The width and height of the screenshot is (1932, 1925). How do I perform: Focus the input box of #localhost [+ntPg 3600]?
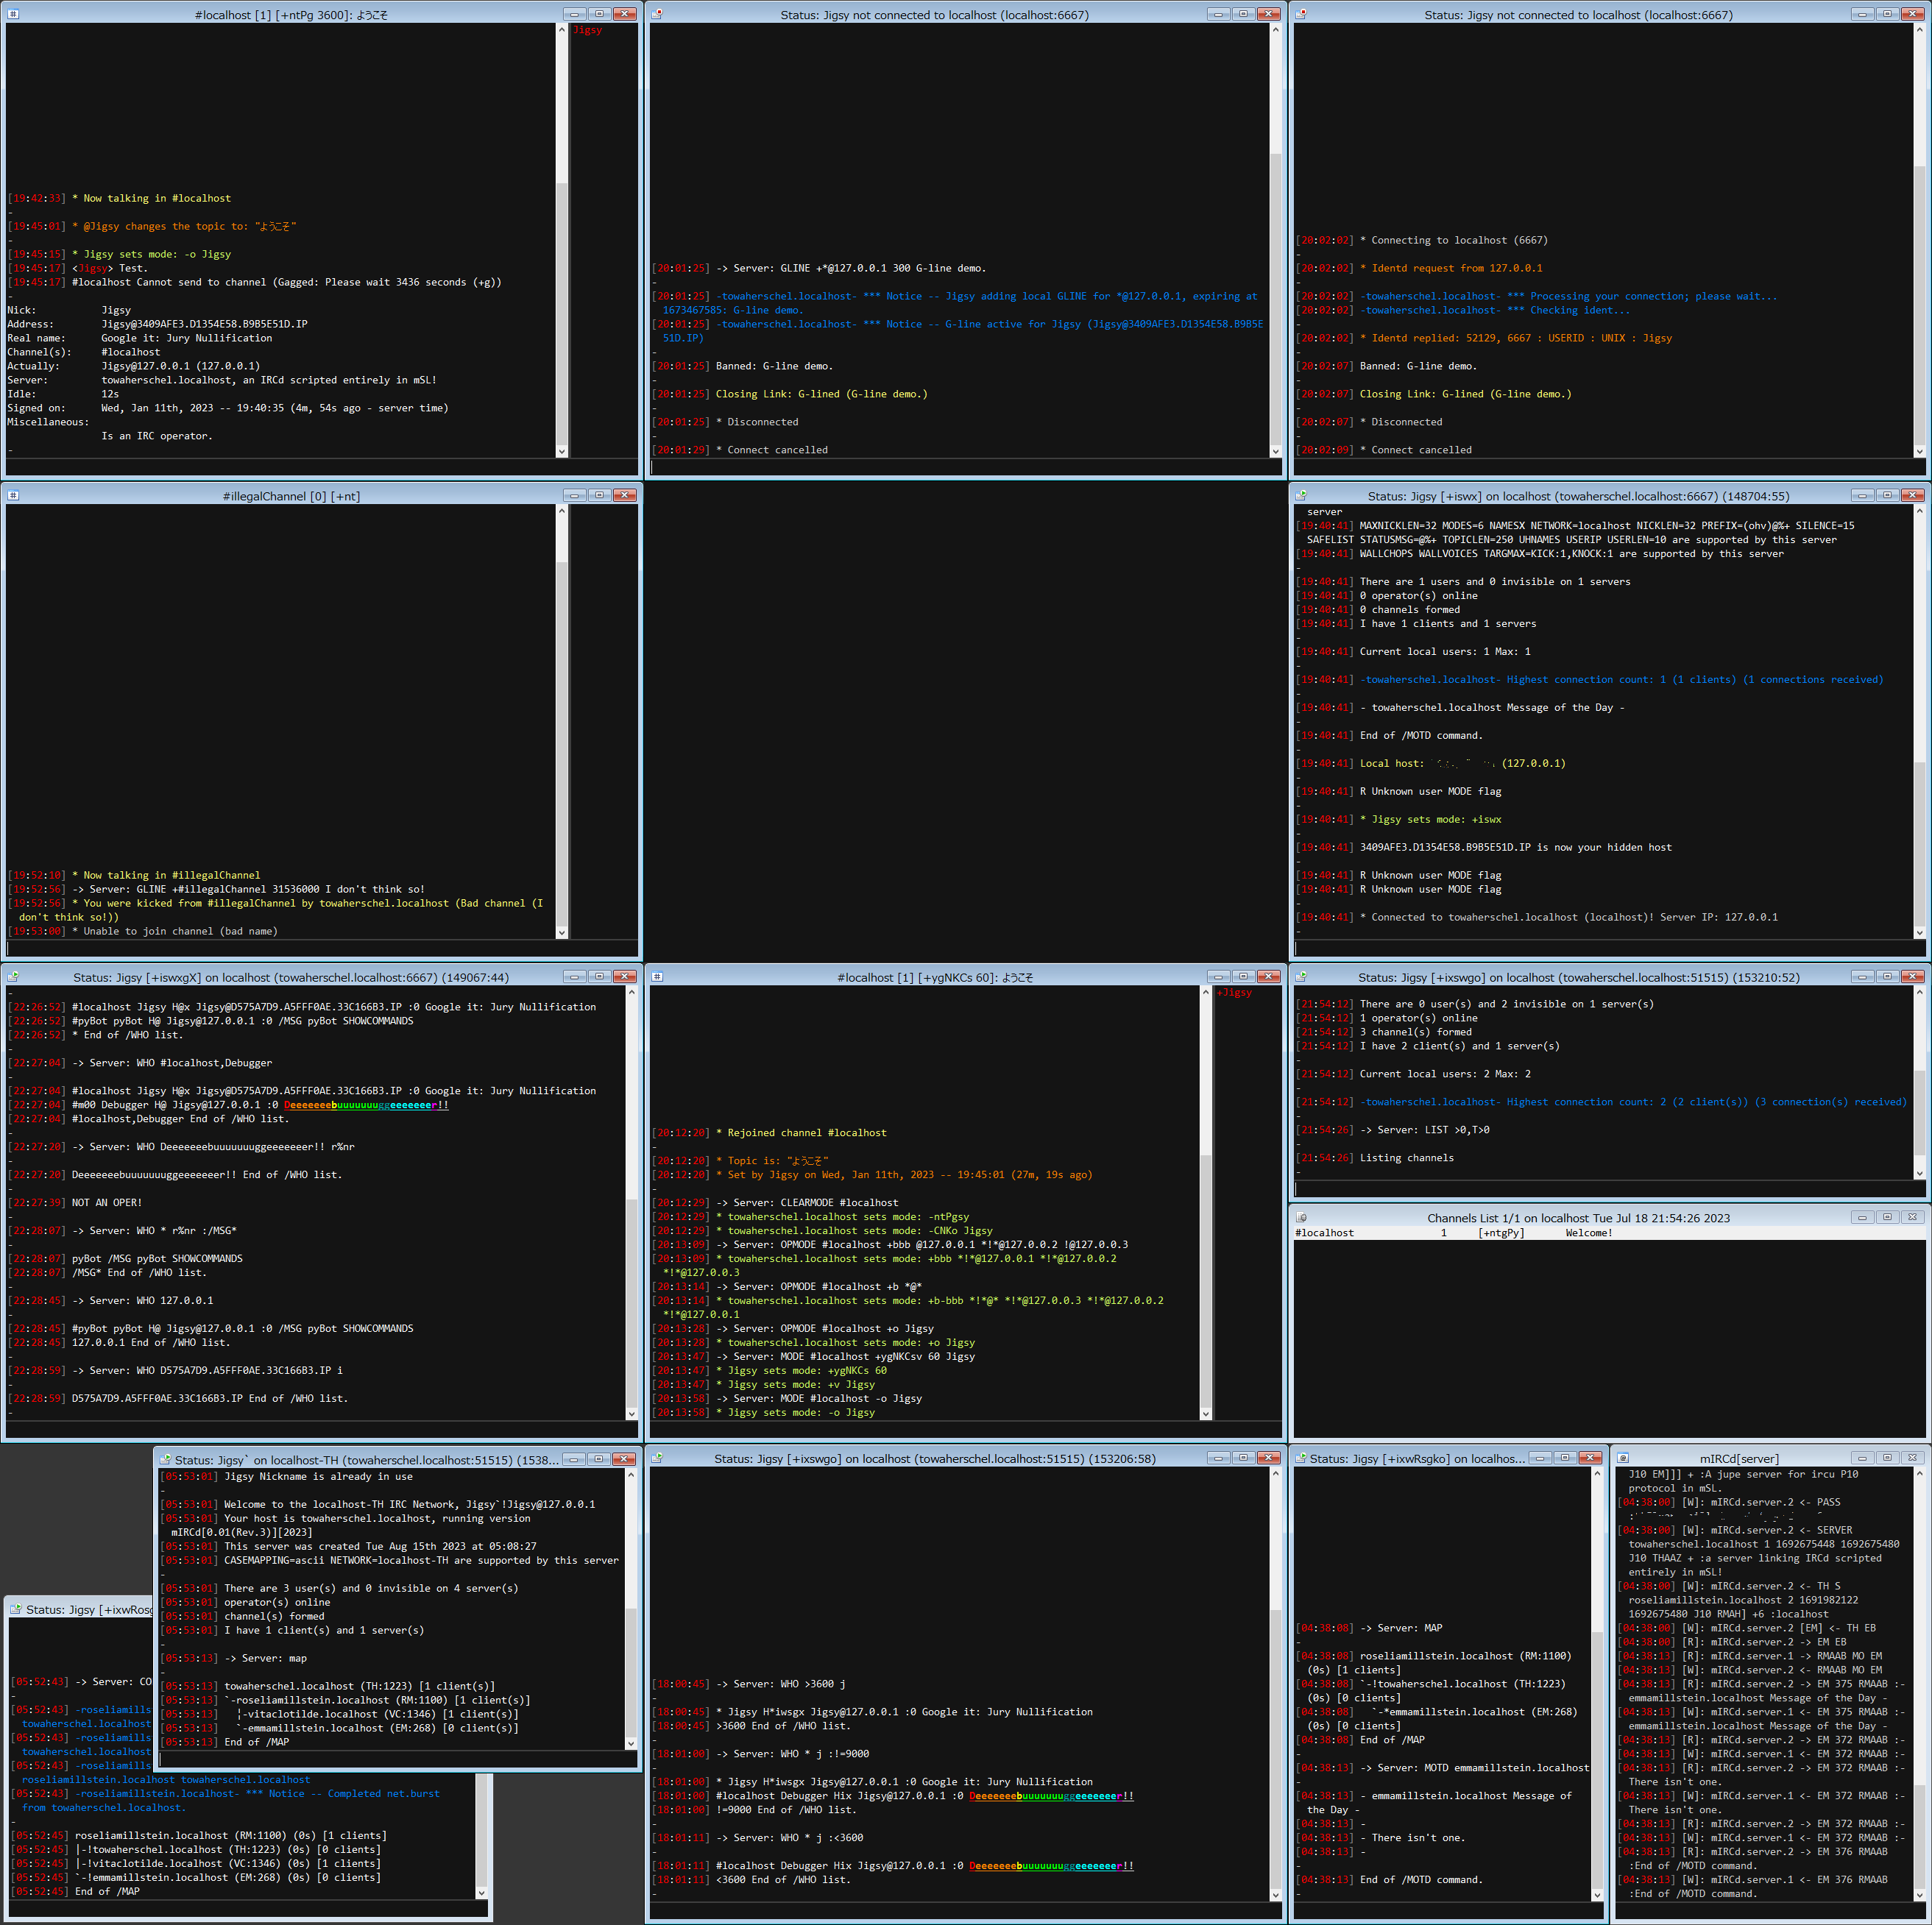pos(321,466)
